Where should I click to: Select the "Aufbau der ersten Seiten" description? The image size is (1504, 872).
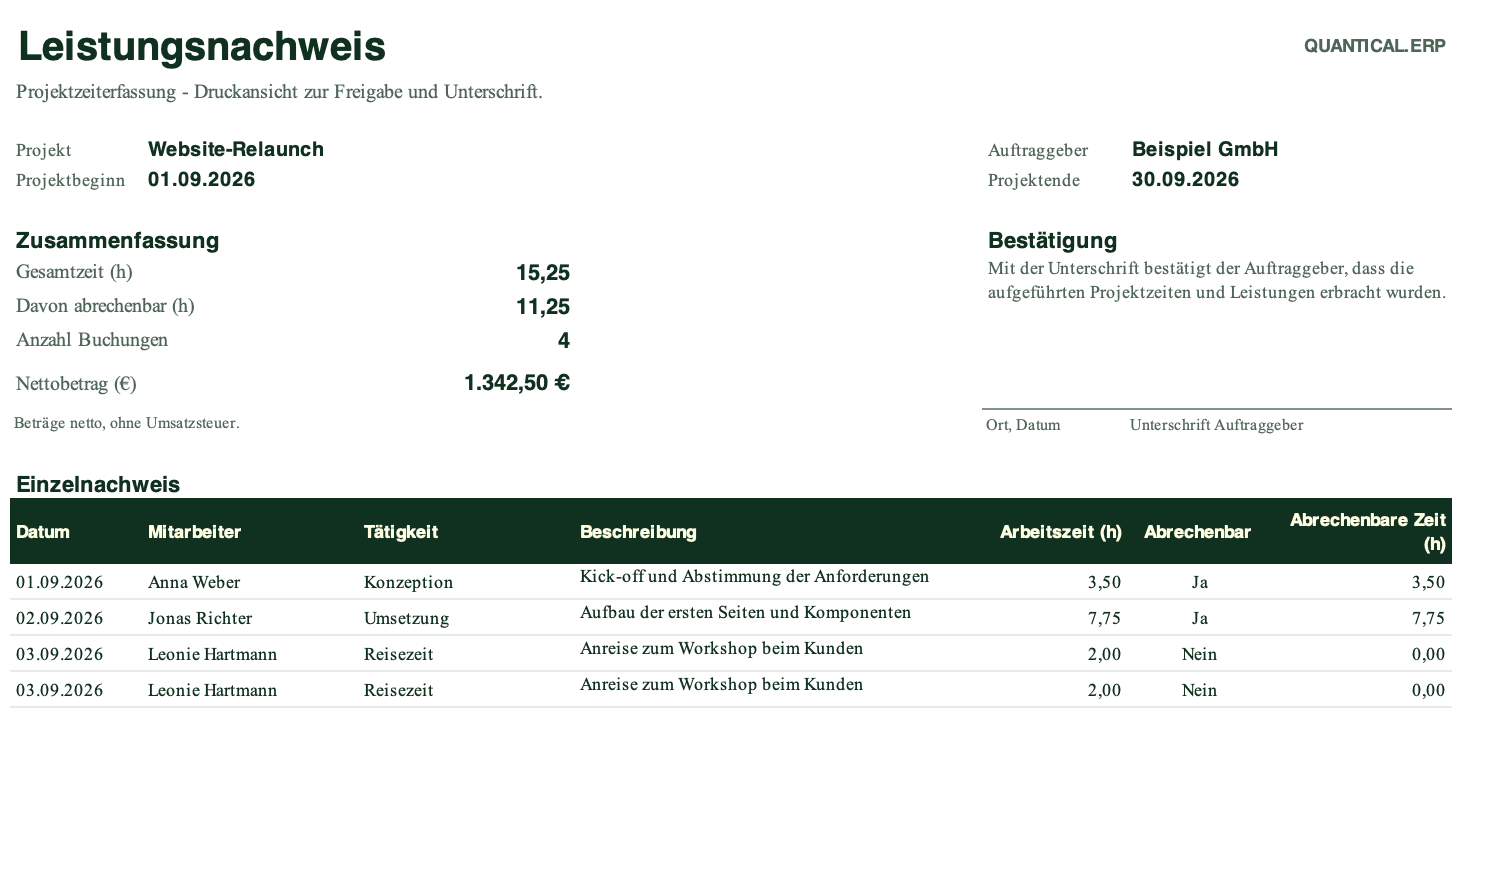click(745, 612)
